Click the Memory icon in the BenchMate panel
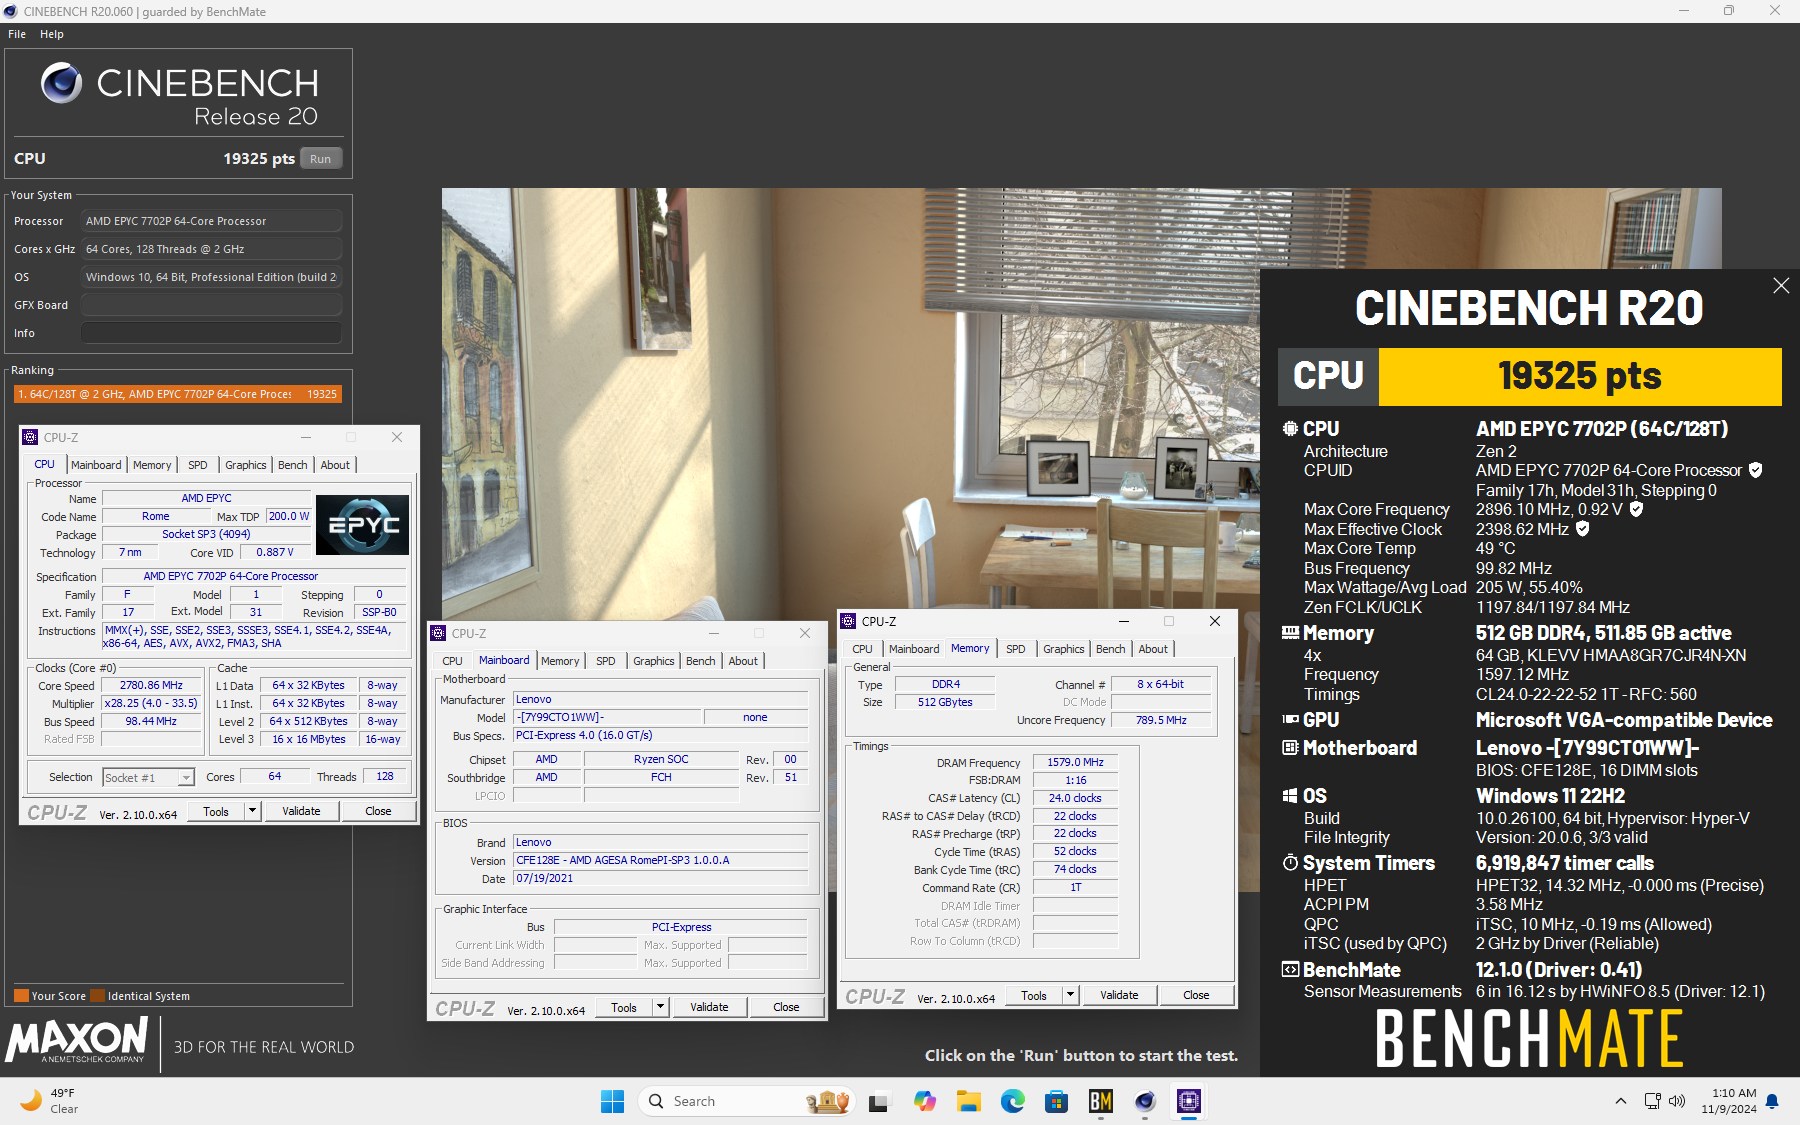The image size is (1800, 1125). pyautogui.click(x=1290, y=633)
